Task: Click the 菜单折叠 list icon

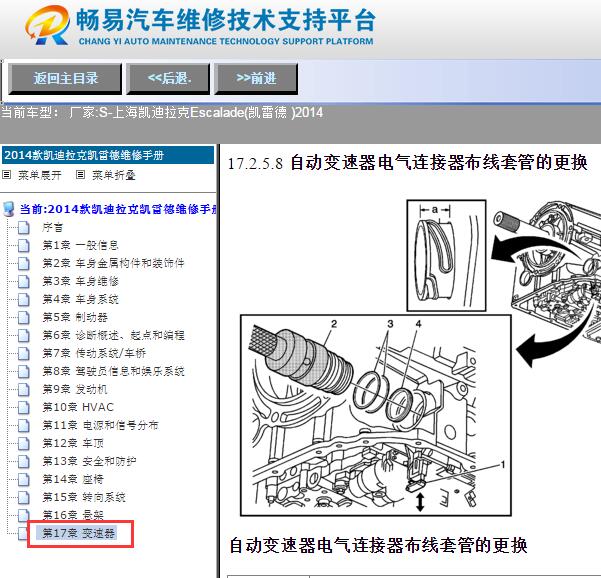Action: click(80, 175)
